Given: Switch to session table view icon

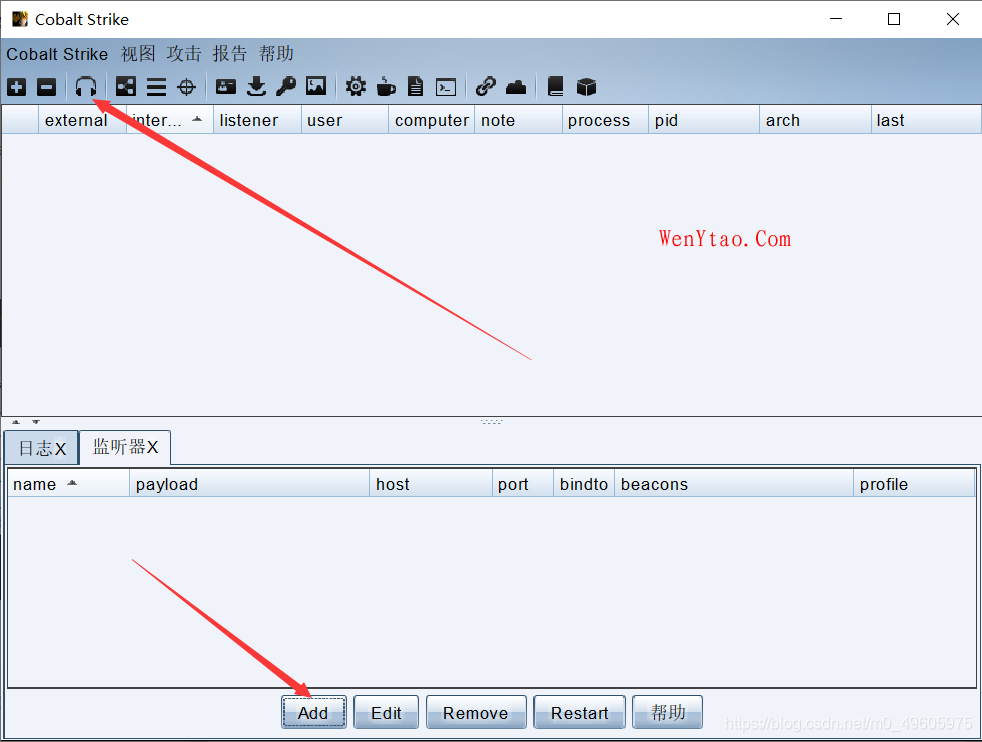Looking at the screenshot, I should point(156,86).
